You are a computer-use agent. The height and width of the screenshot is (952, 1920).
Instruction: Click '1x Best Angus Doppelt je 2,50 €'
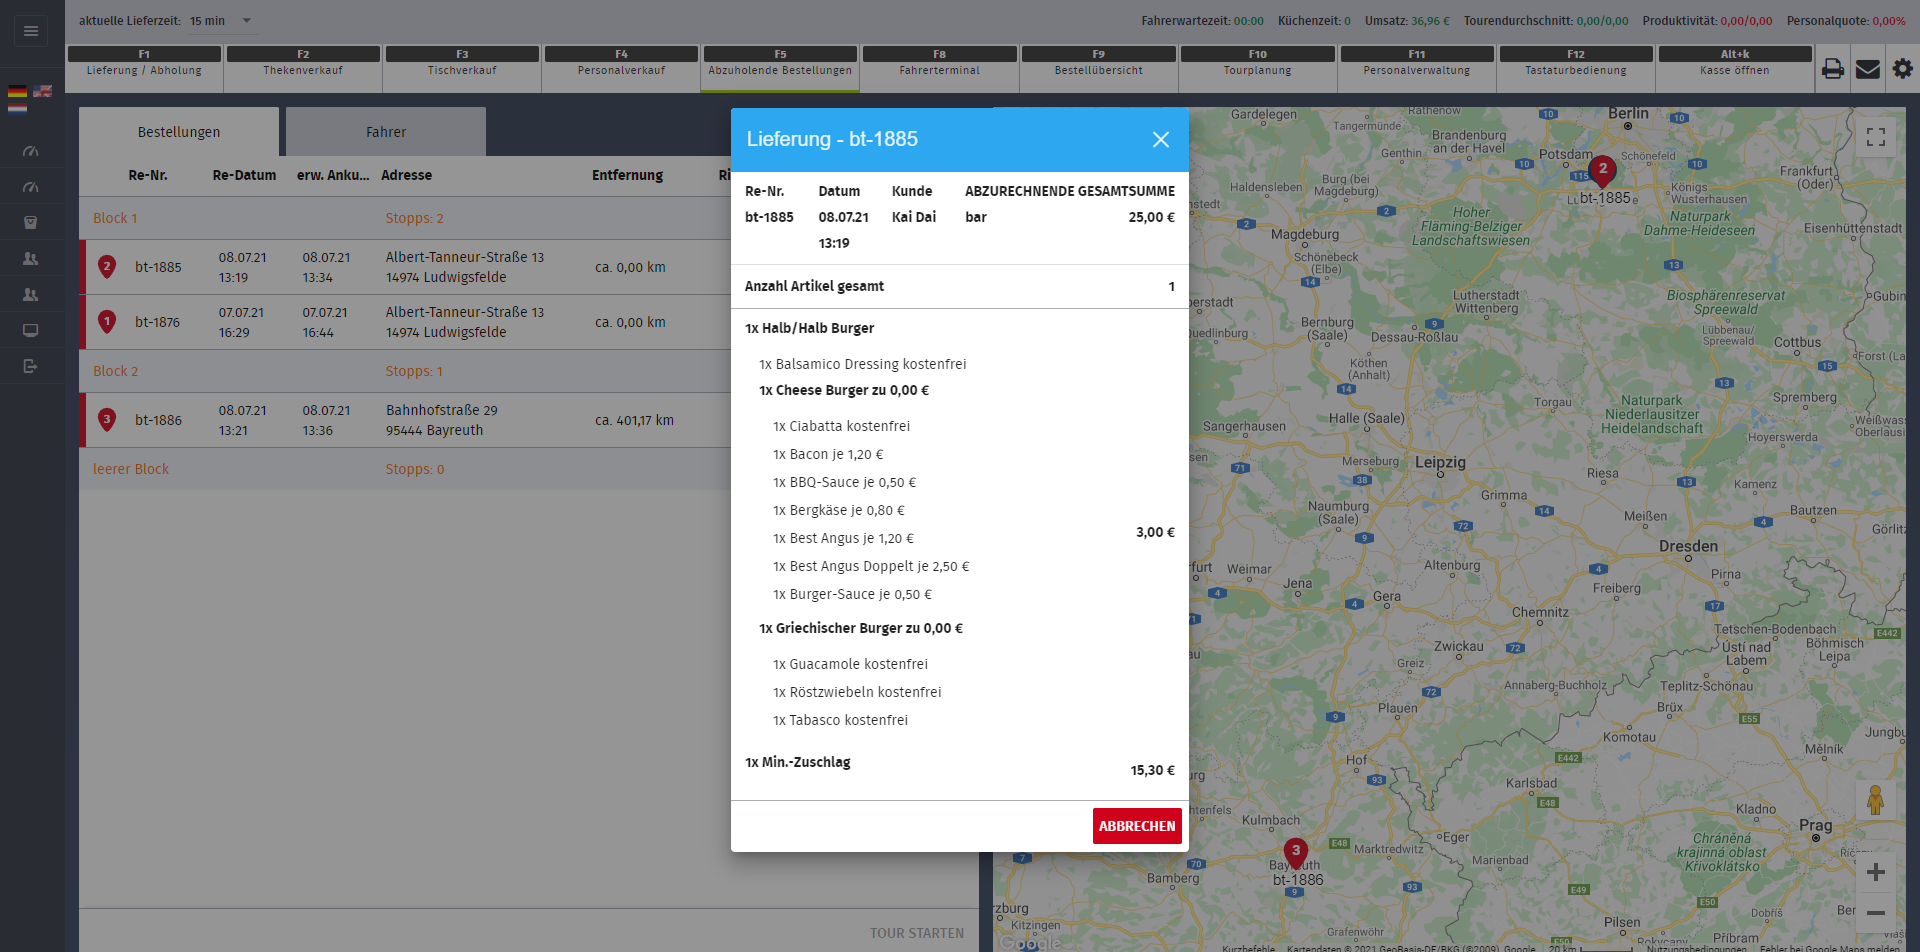[871, 566]
